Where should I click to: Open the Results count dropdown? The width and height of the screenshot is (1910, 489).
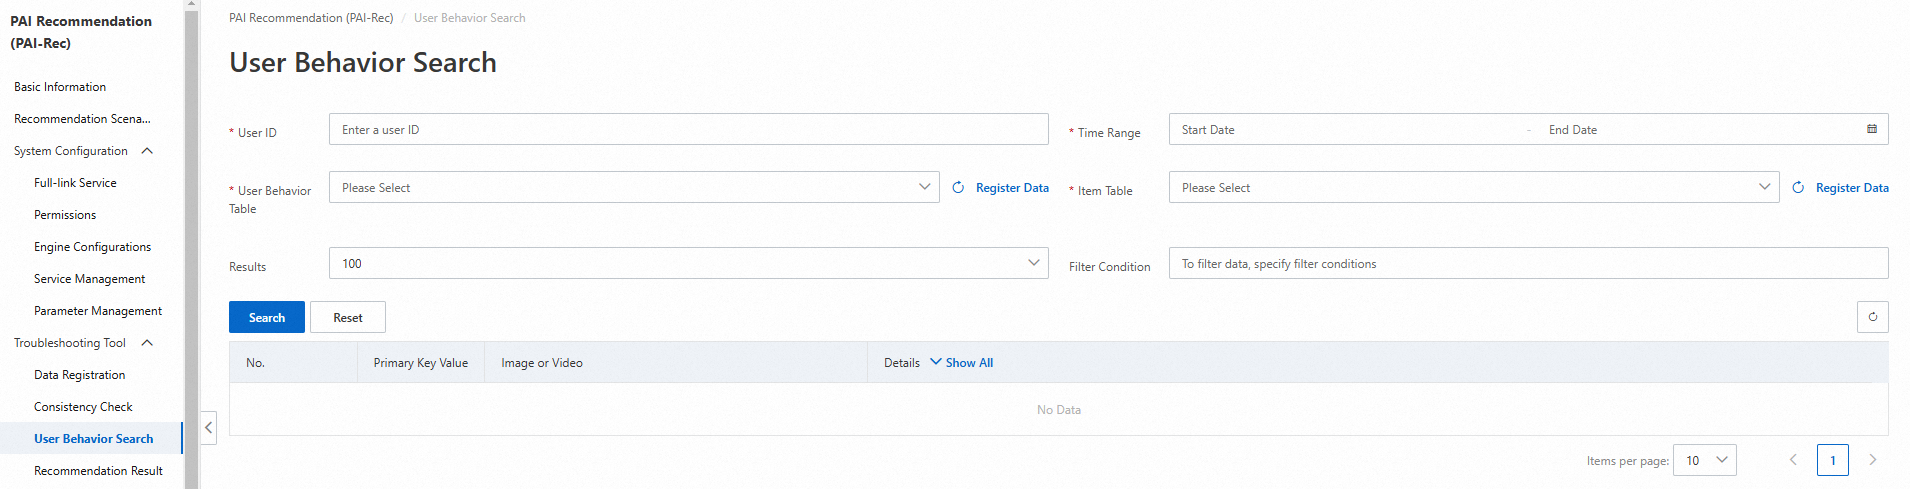[688, 264]
